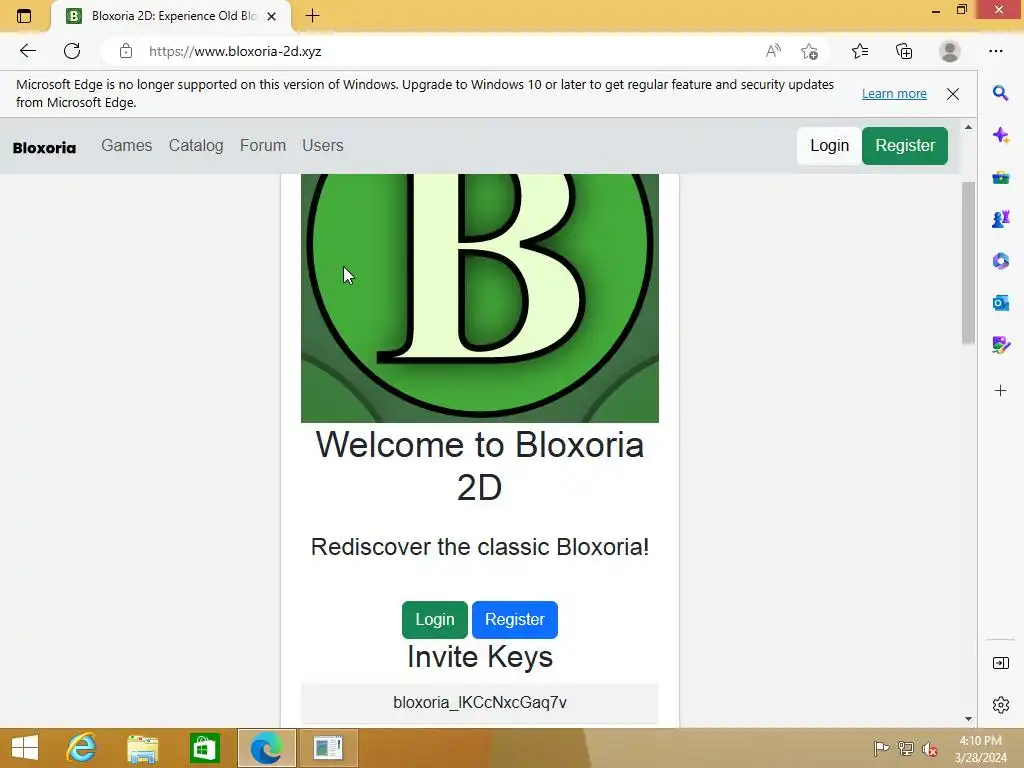Click the Bloxoria brand logo text
Image resolution: width=1024 pixels, height=768 pixels.
click(44, 148)
